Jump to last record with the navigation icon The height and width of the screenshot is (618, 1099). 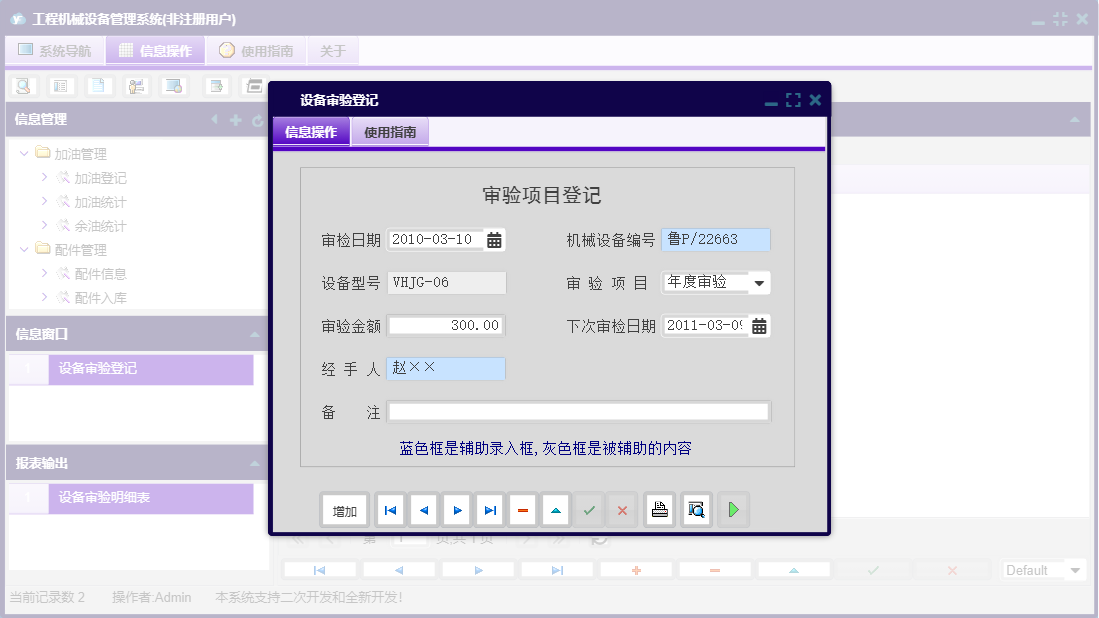tap(489, 509)
